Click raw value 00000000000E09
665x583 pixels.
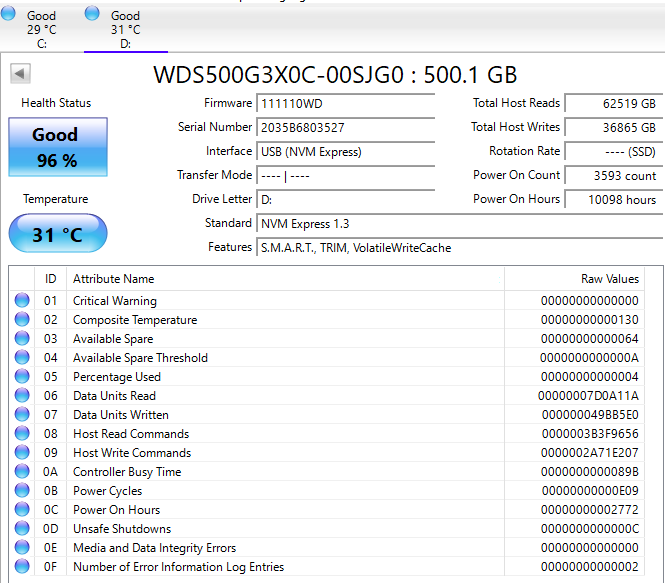[590, 491]
